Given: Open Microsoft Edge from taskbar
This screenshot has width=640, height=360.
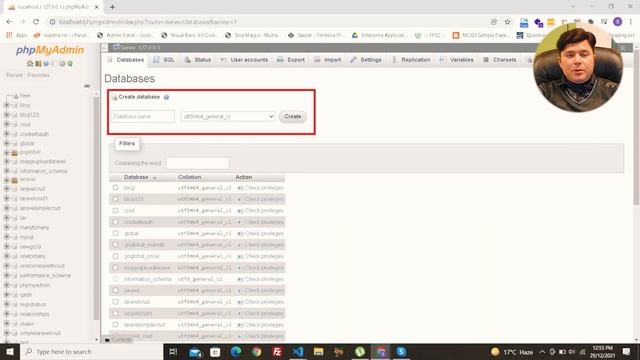Looking at the screenshot, I should click(x=236, y=352).
